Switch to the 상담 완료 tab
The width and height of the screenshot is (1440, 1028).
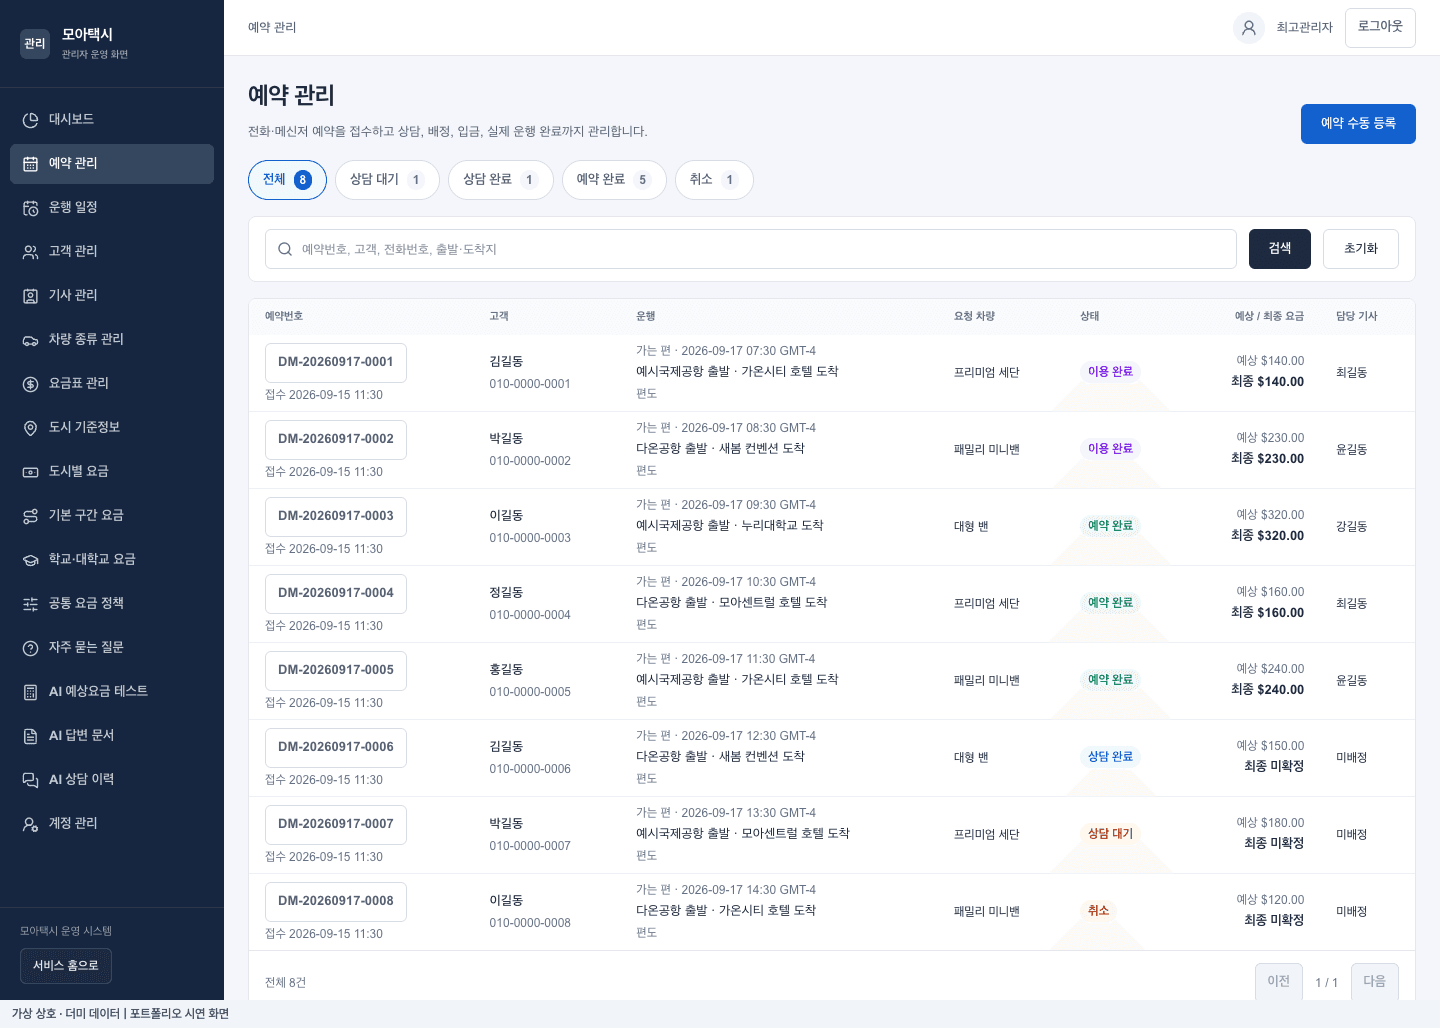pos(501,180)
